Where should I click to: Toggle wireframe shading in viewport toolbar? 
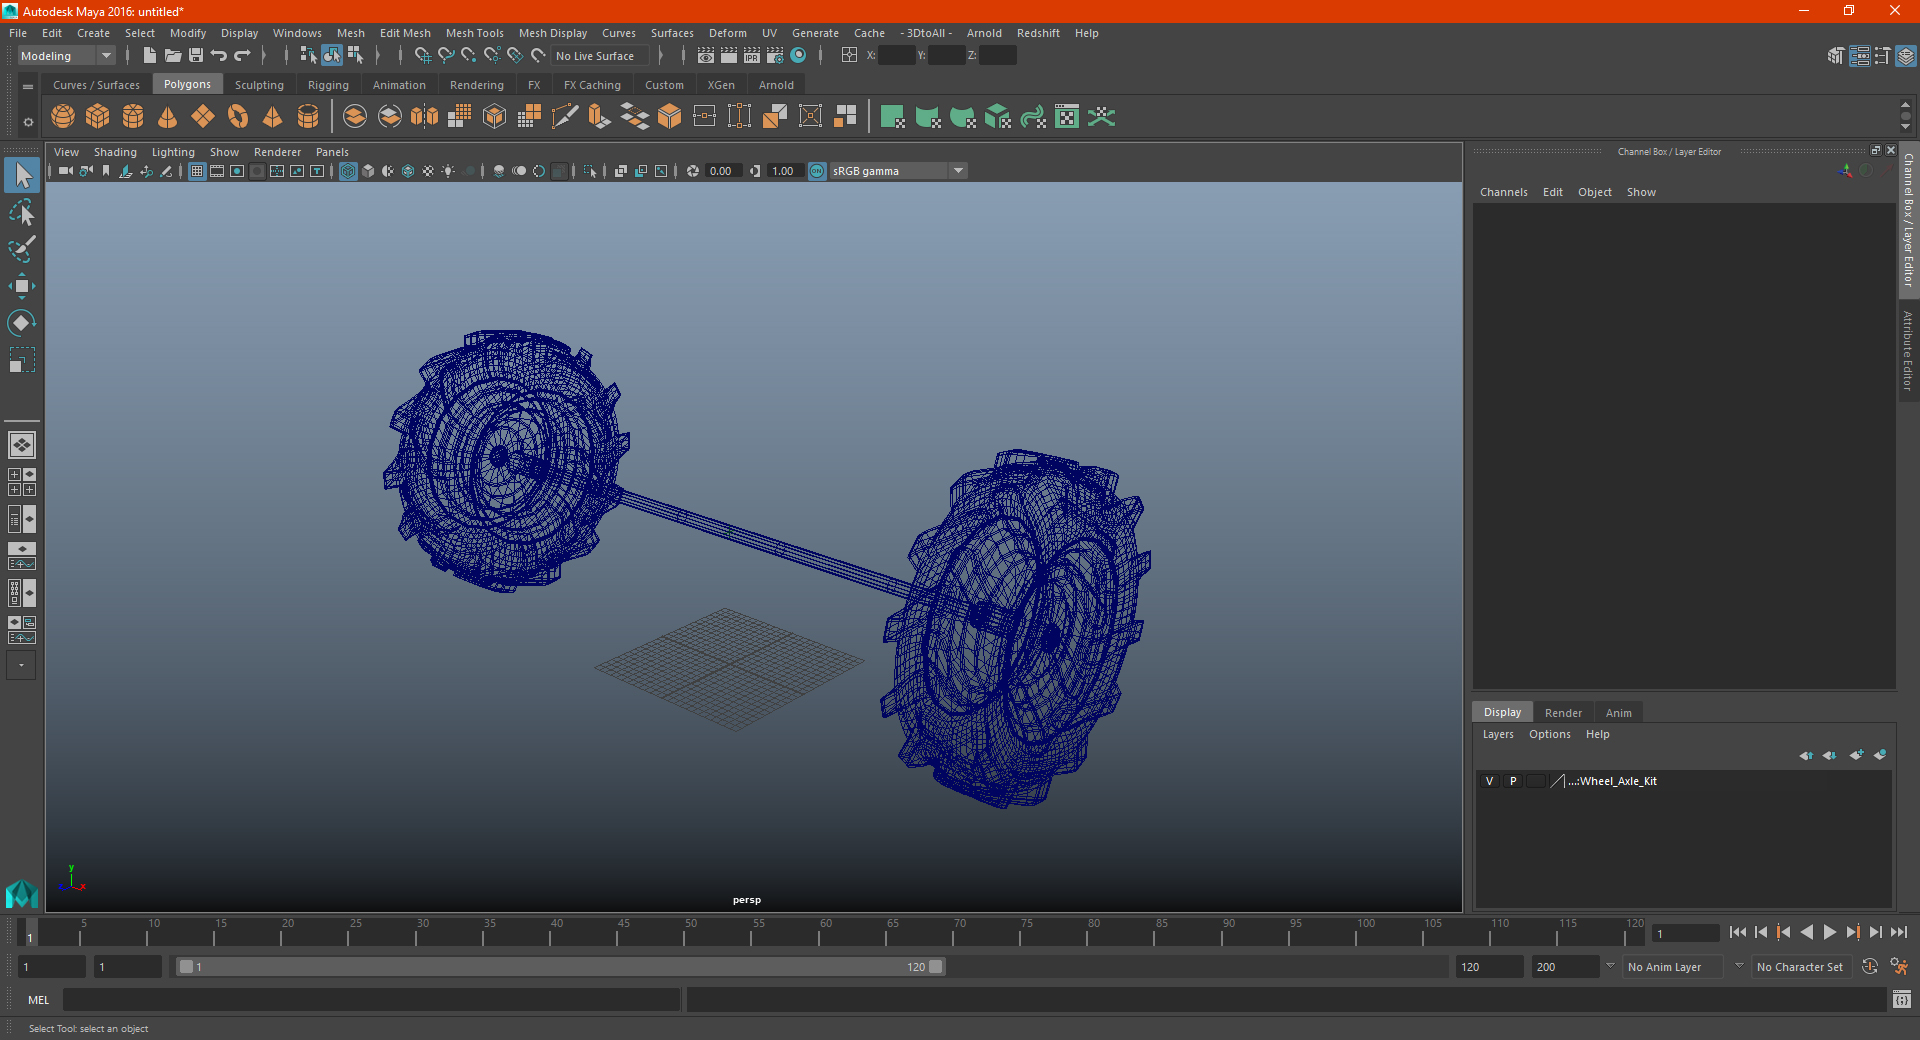[348, 171]
